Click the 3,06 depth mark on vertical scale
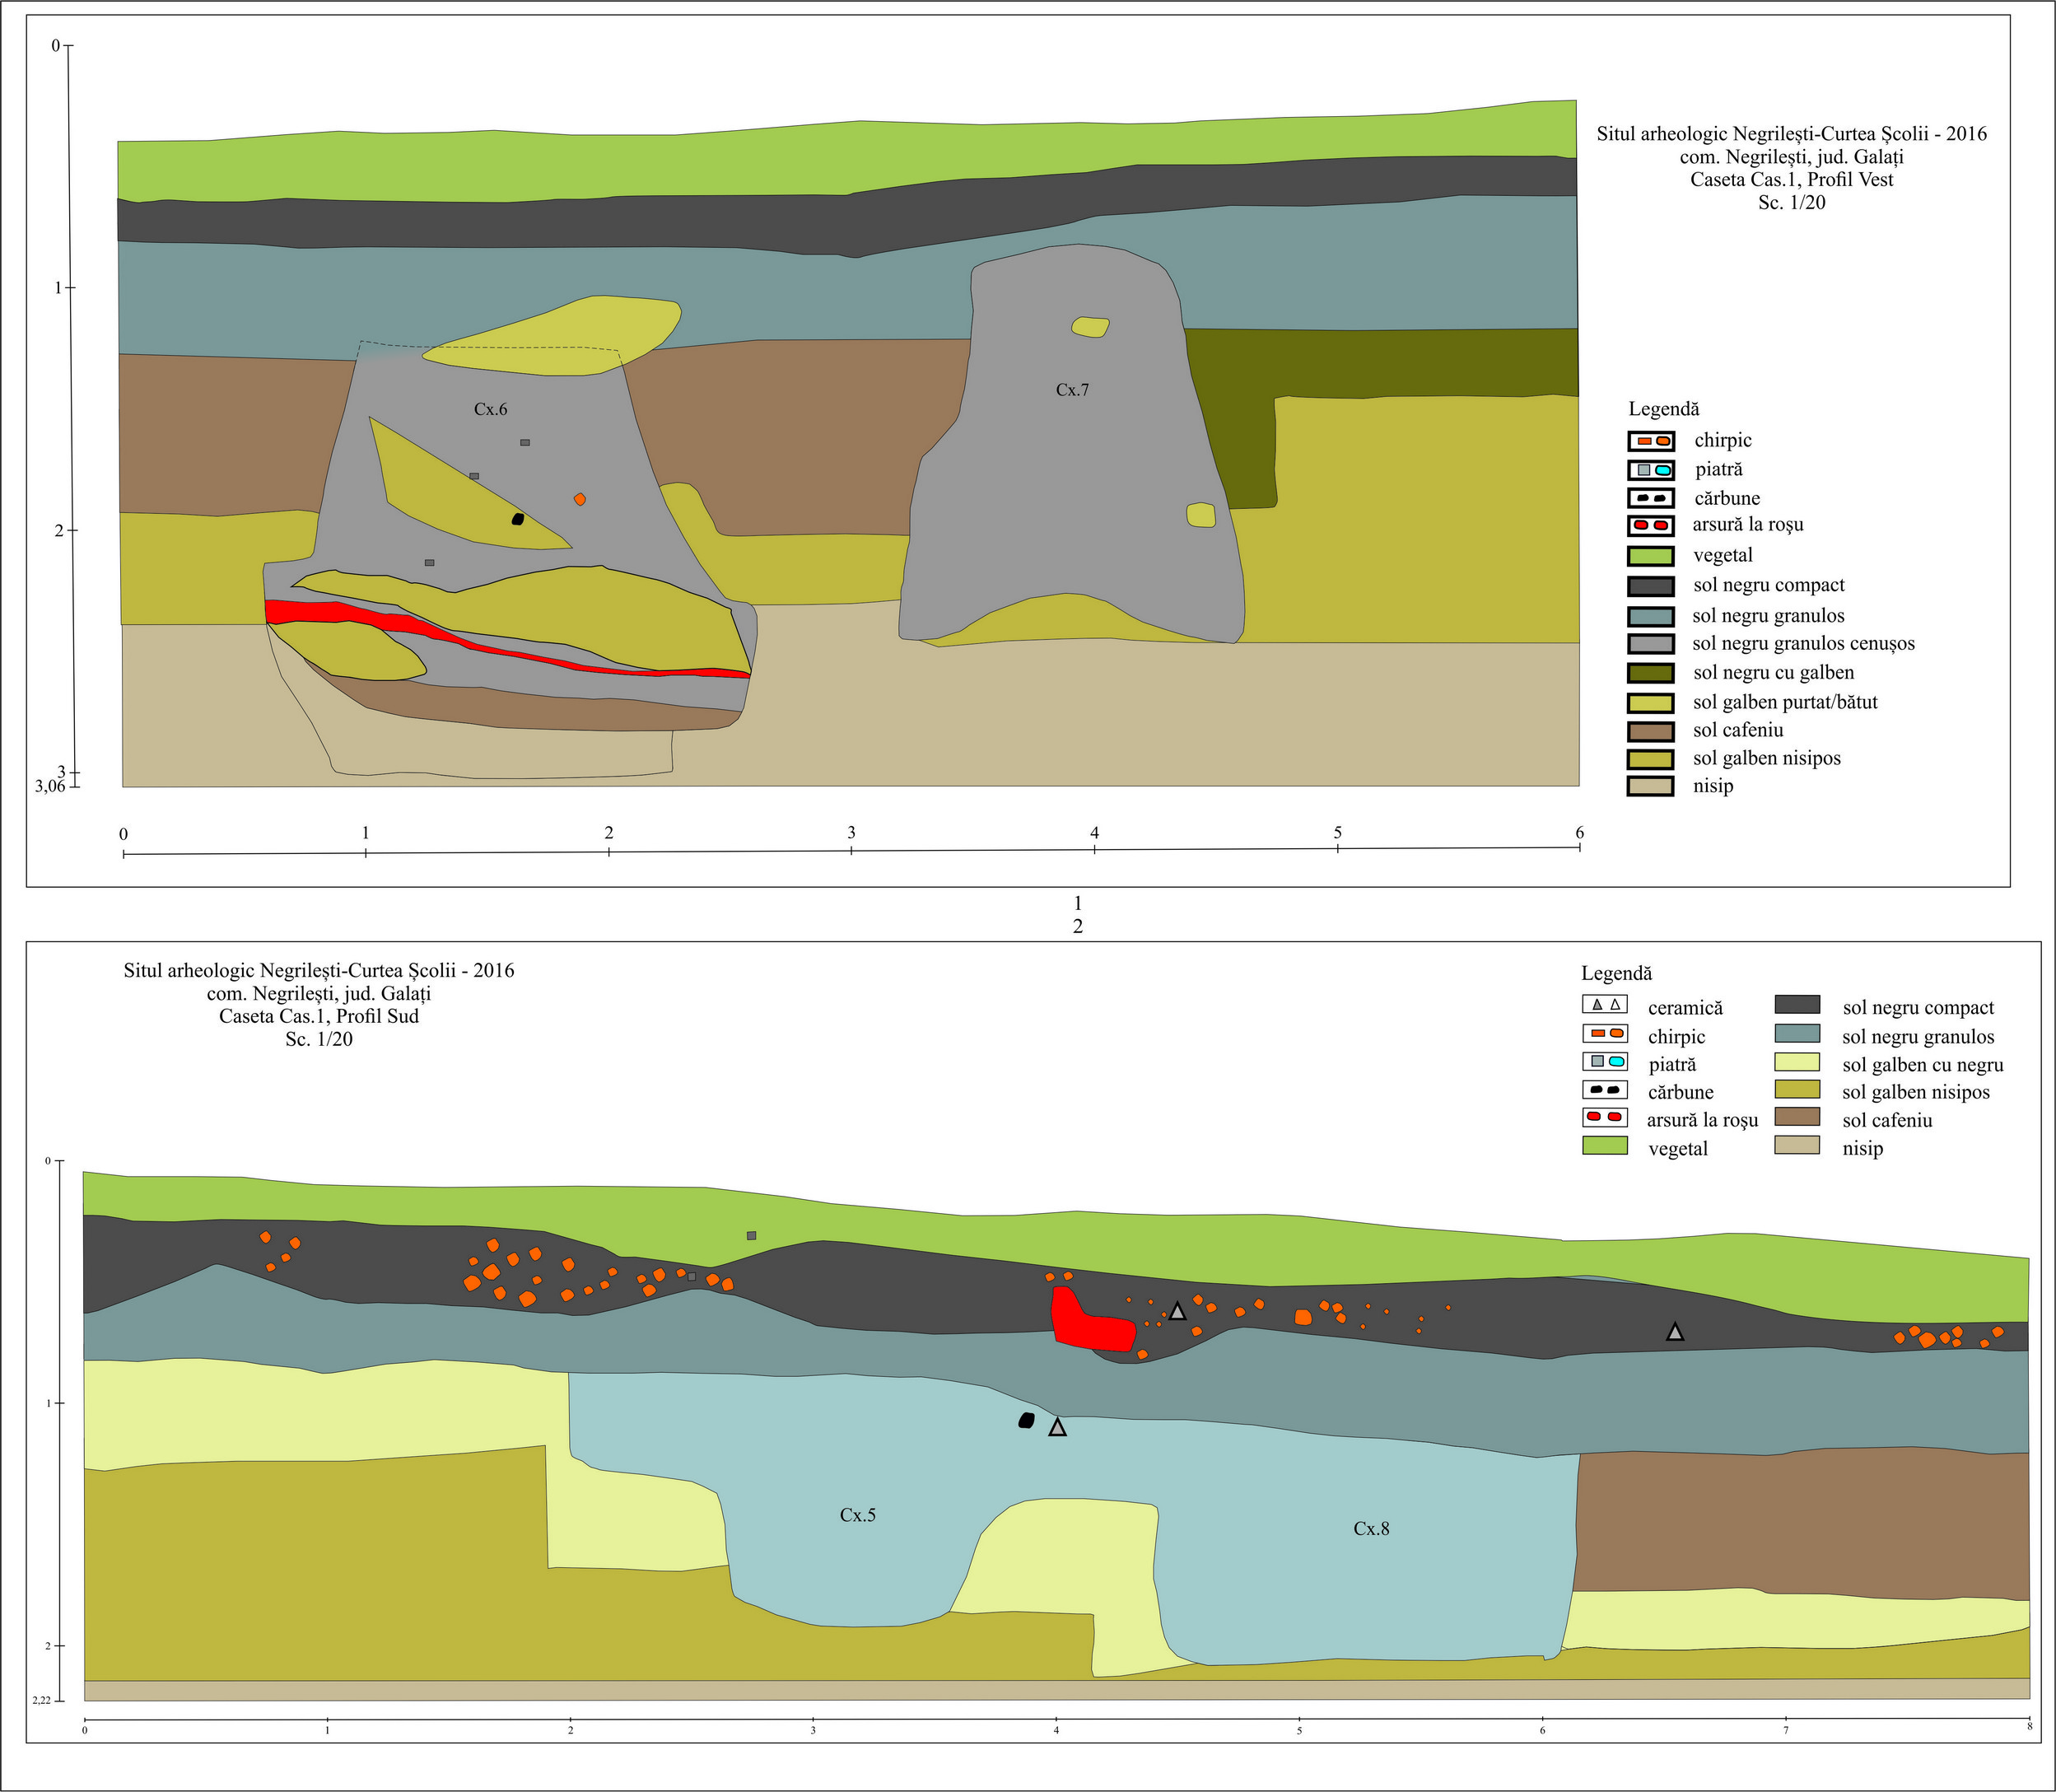This screenshot has height=1792, width=2056. click(x=50, y=787)
